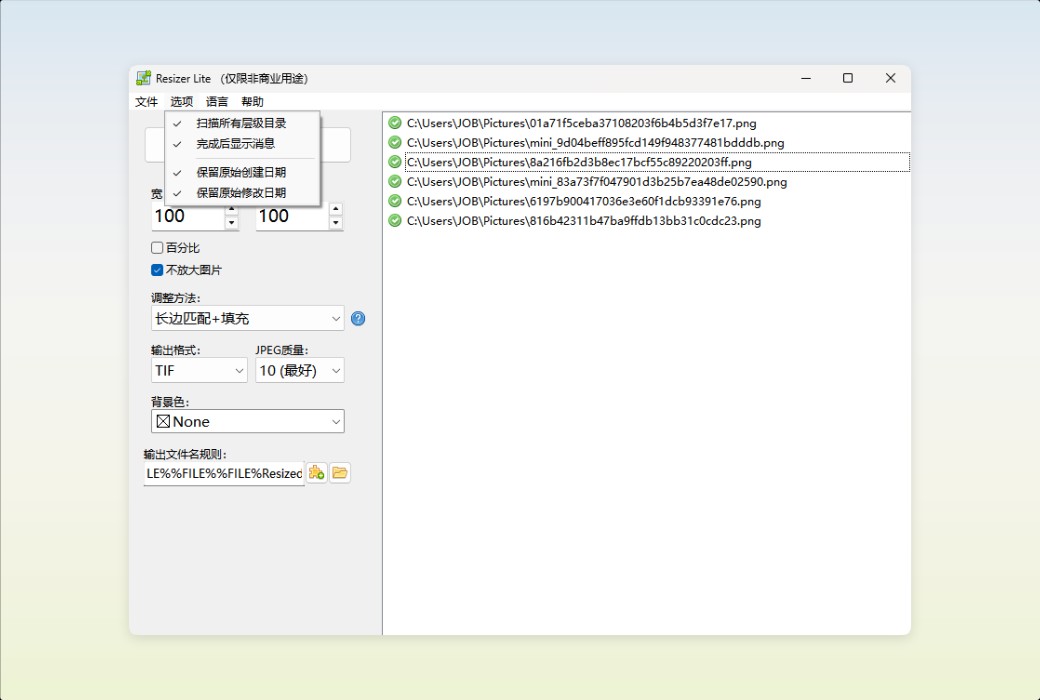Click the Resizer Lite app icon in titlebar
This screenshot has width=1040, height=700.
[143, 77]
